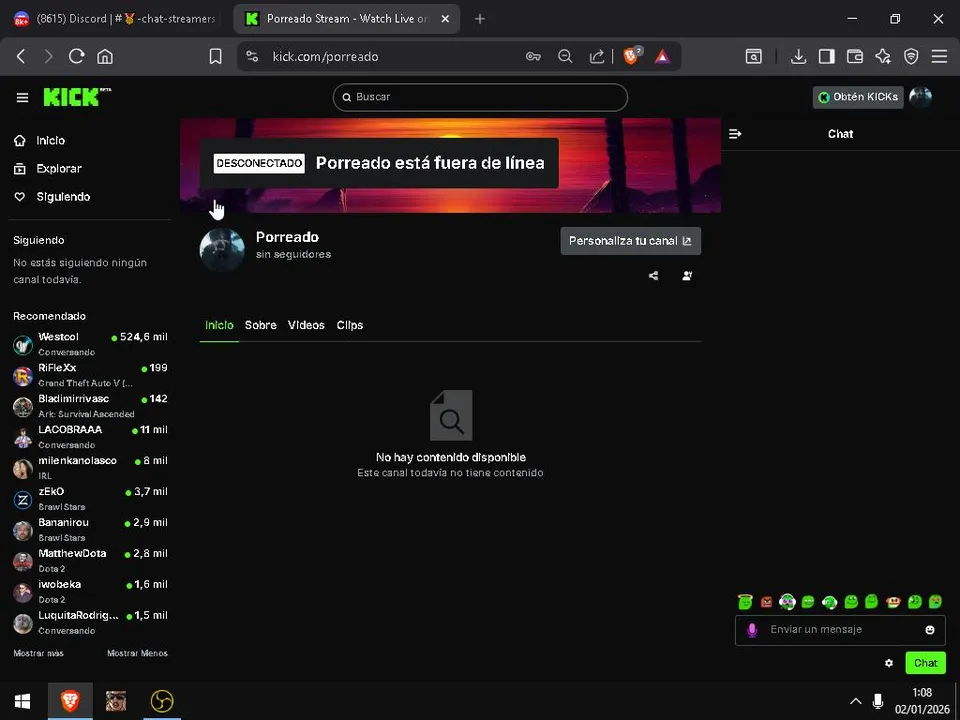
Task: Click the green Chat send button
Action: tap(925, 663)
